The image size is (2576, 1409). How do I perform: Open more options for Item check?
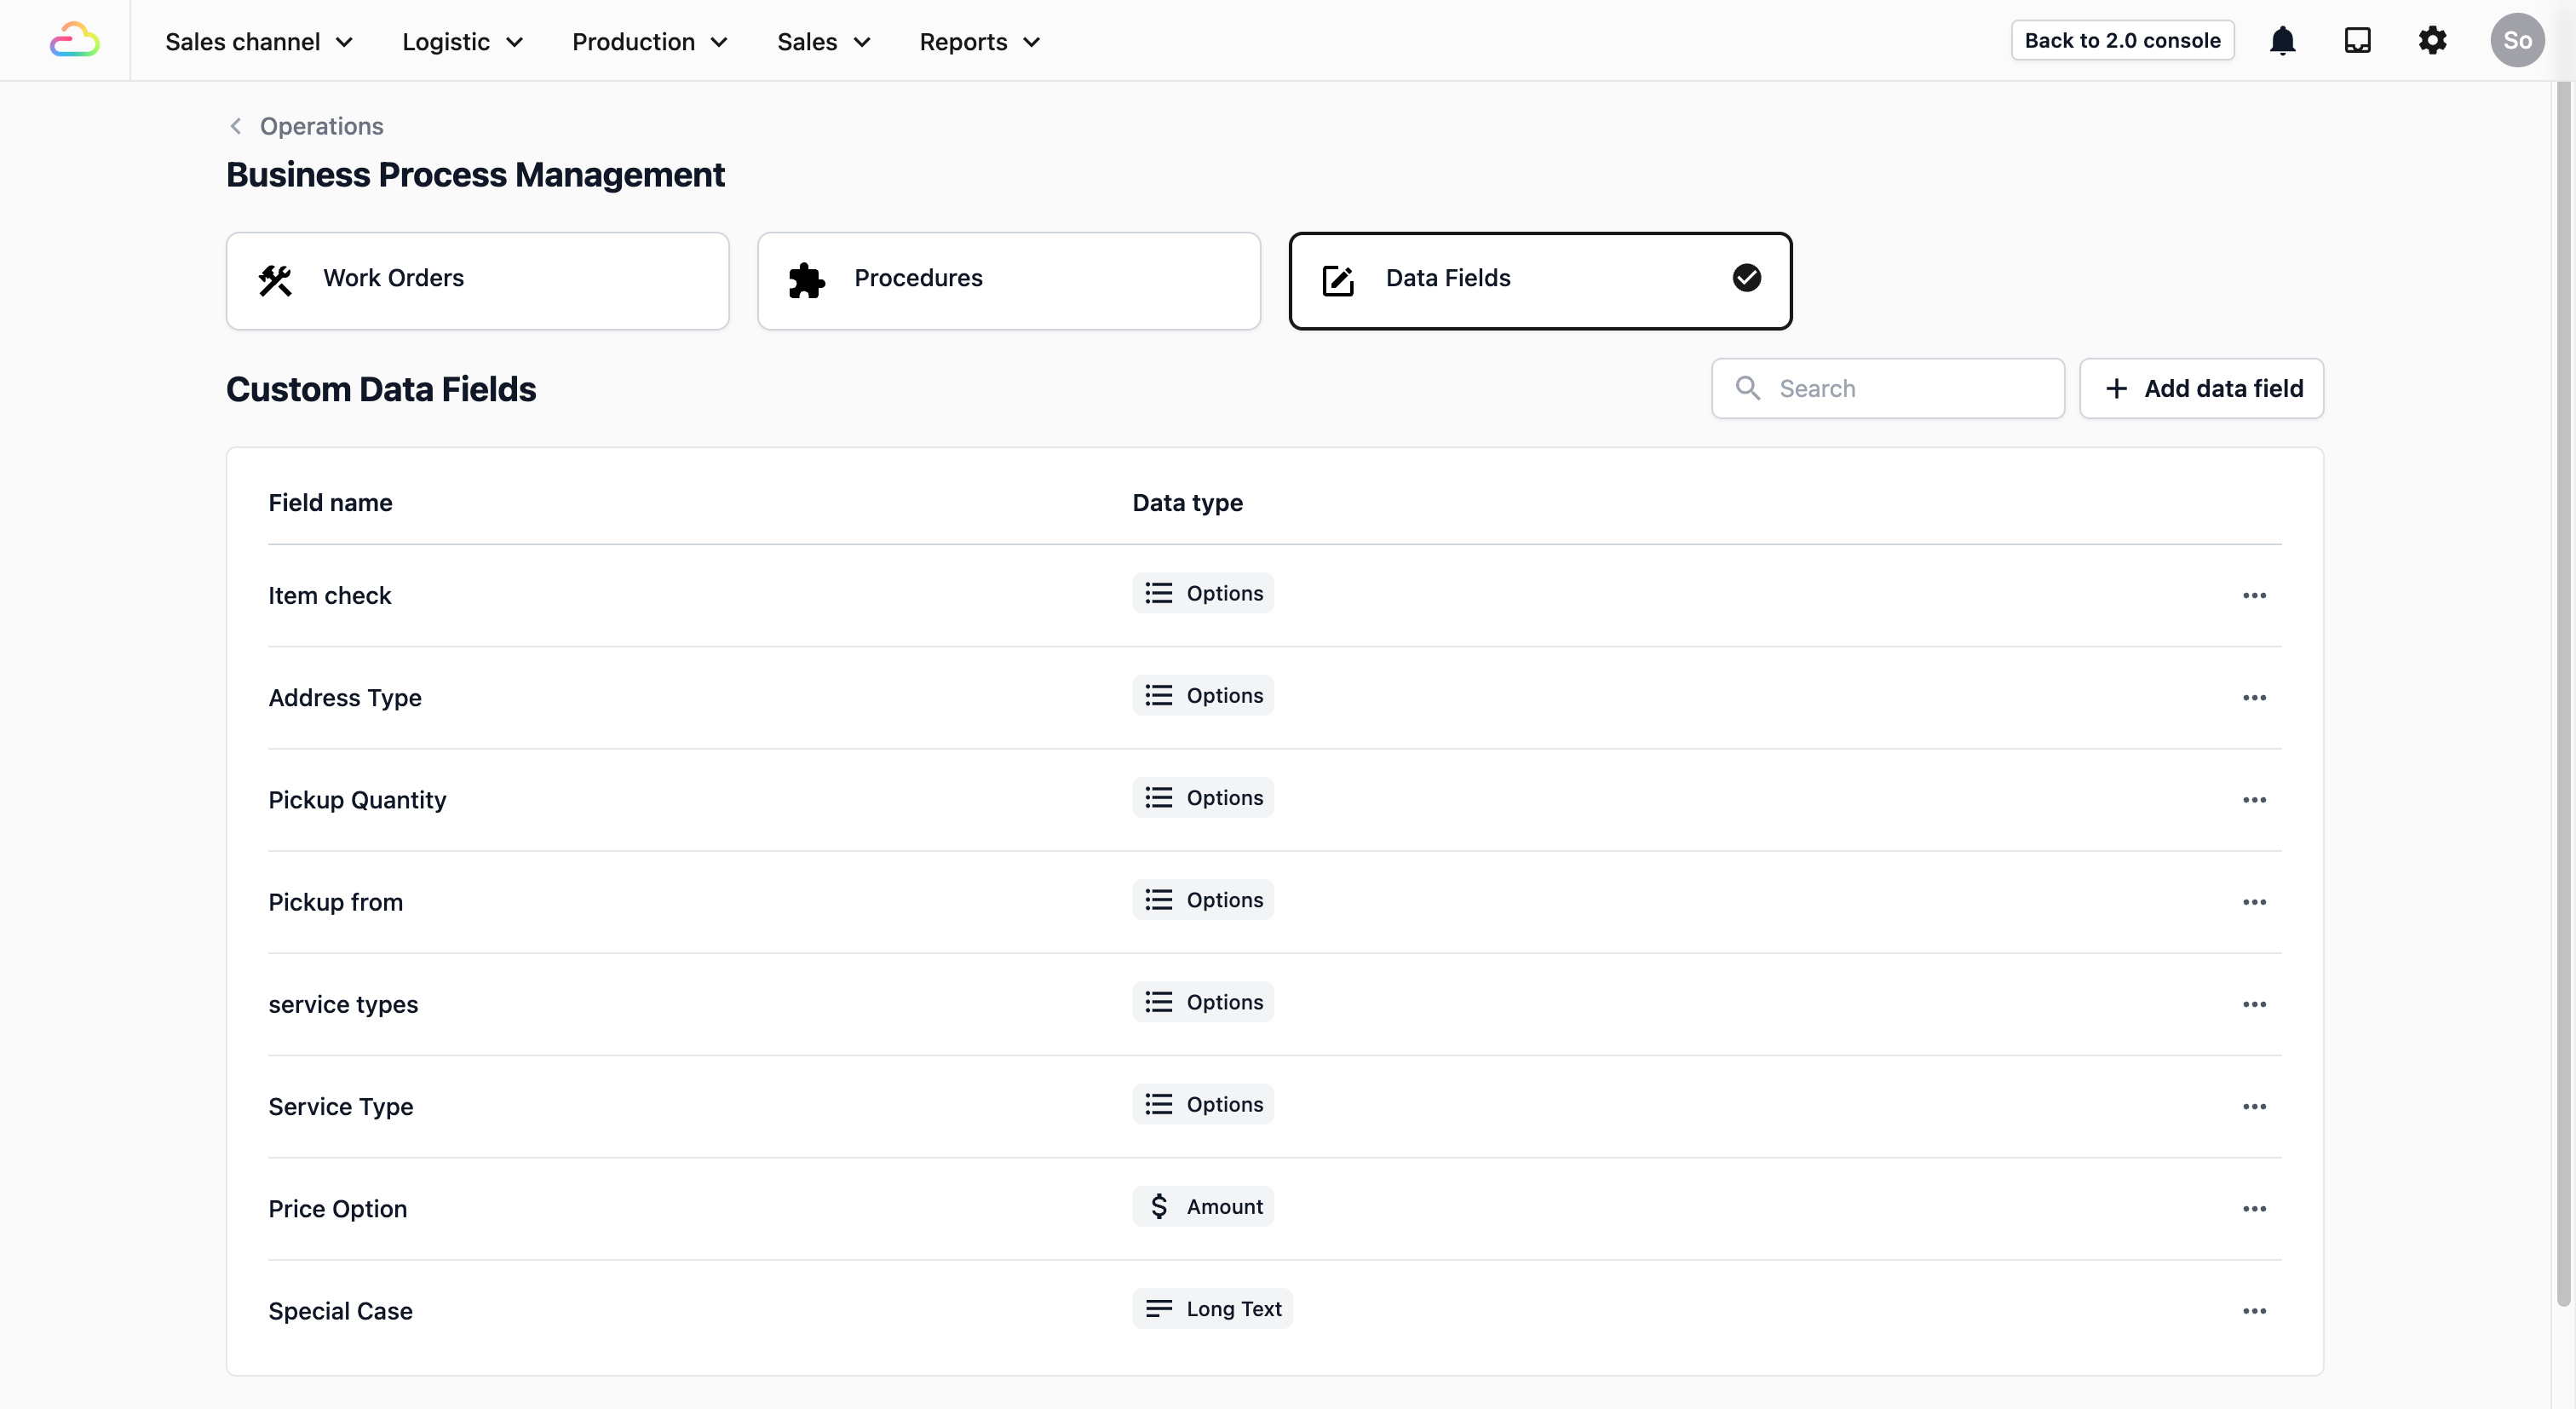pyautogui.click(x=2254, y=595)
